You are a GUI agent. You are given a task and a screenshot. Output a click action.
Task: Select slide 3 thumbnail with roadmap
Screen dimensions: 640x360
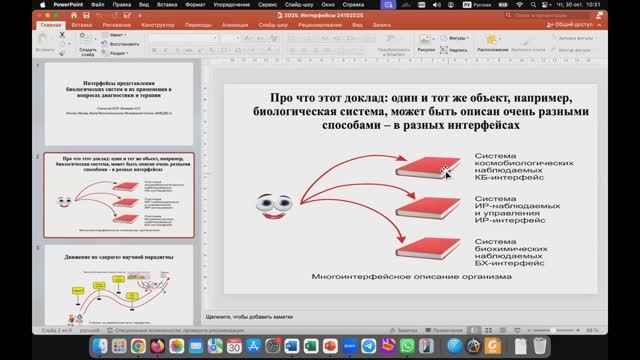pos(119,285)
